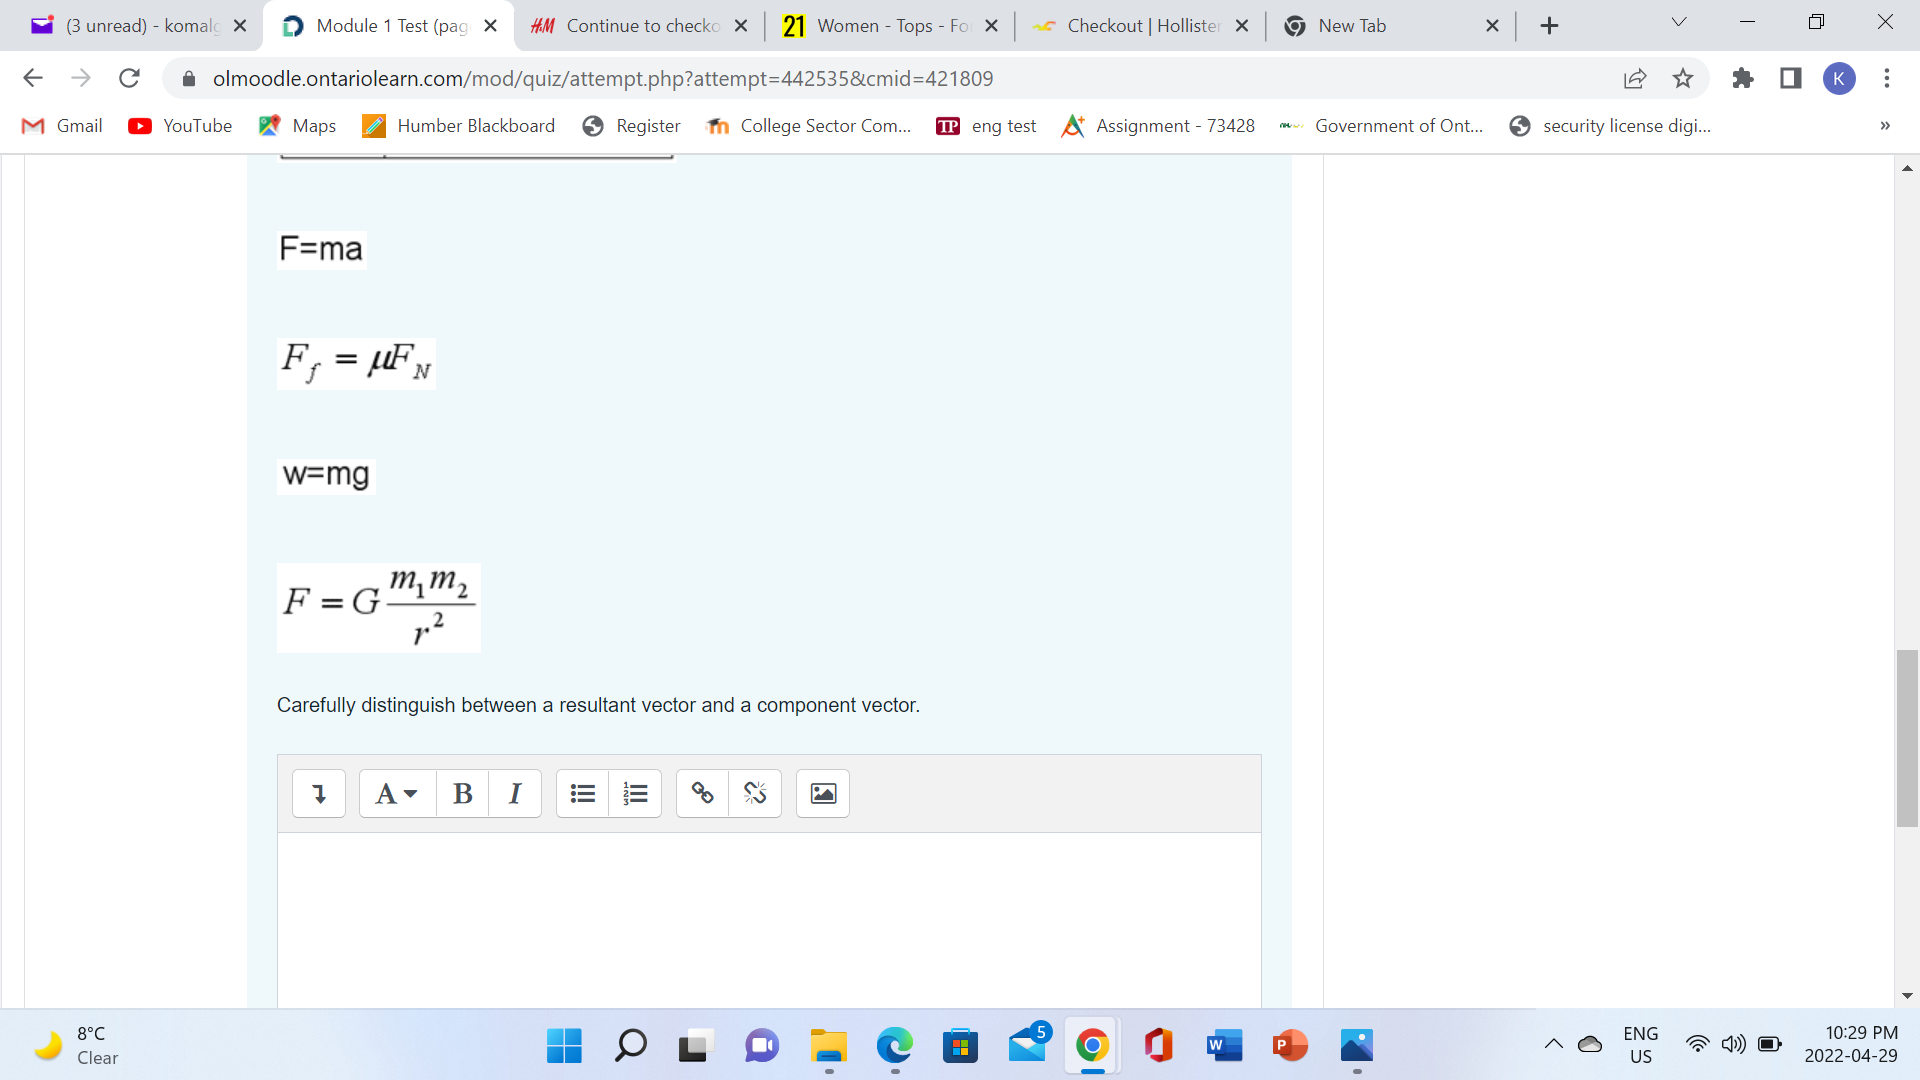This screenshot has width=1920, height=1080.
Task: Click the page vertical scrollbar thumb
Action: tap(1906, 738)
